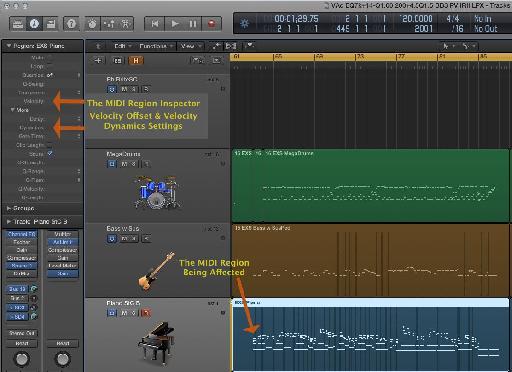Click the blue power button on Bass track
512x372 pixels.
[x=112, y=238]
